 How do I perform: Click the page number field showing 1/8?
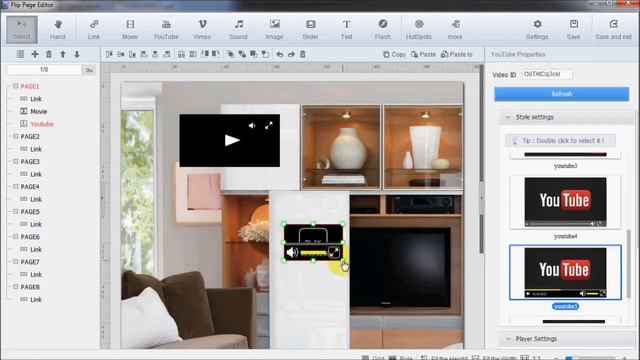point(44,70)
